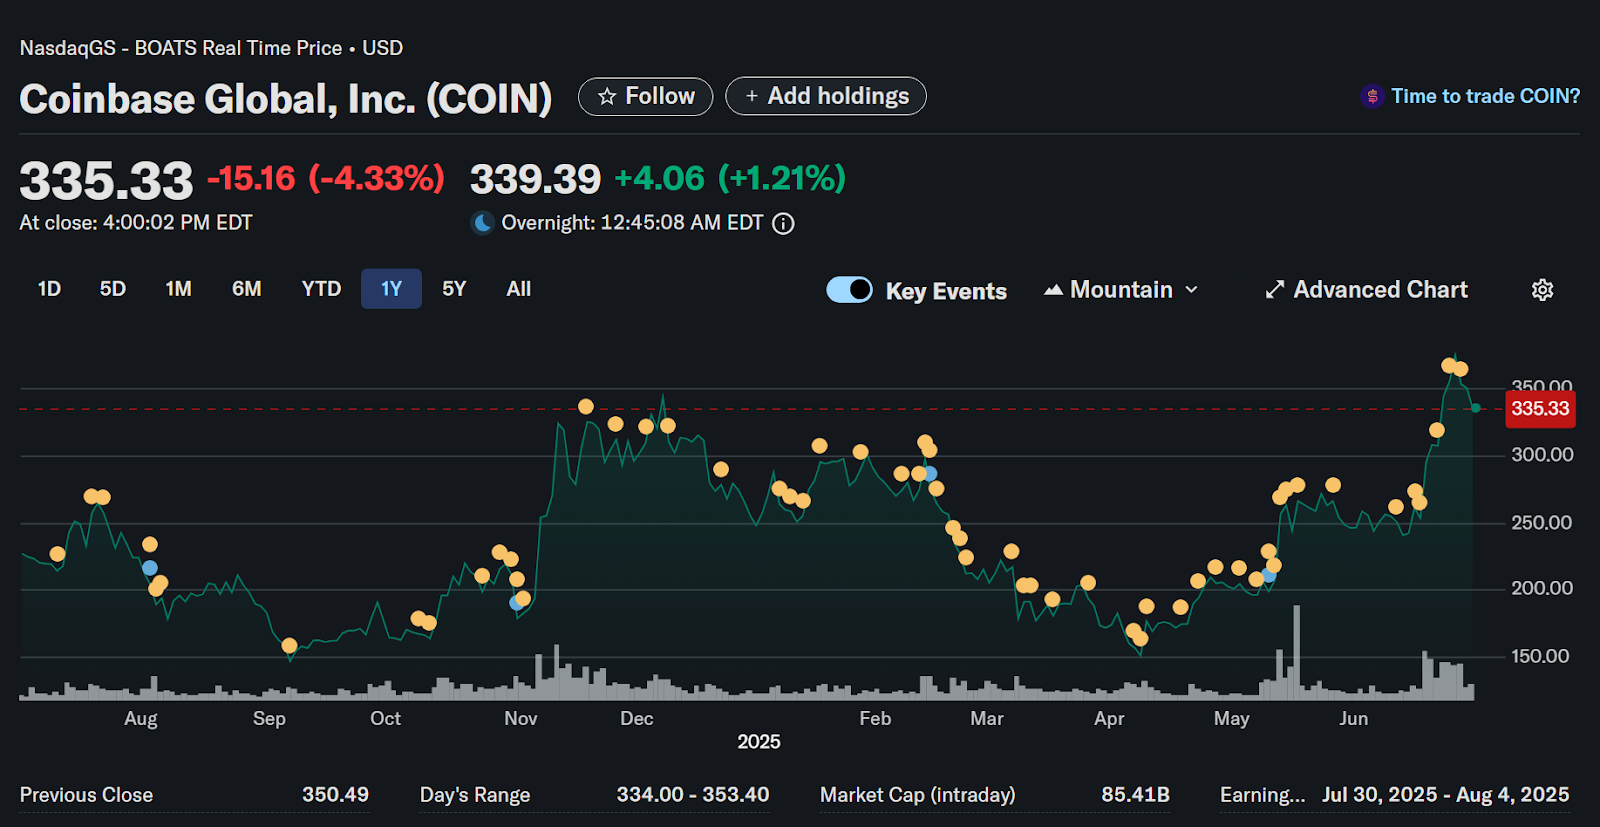
Task: Follow the Coinbase Global stock
Action: pyautogui.click(x=646, y=96)
